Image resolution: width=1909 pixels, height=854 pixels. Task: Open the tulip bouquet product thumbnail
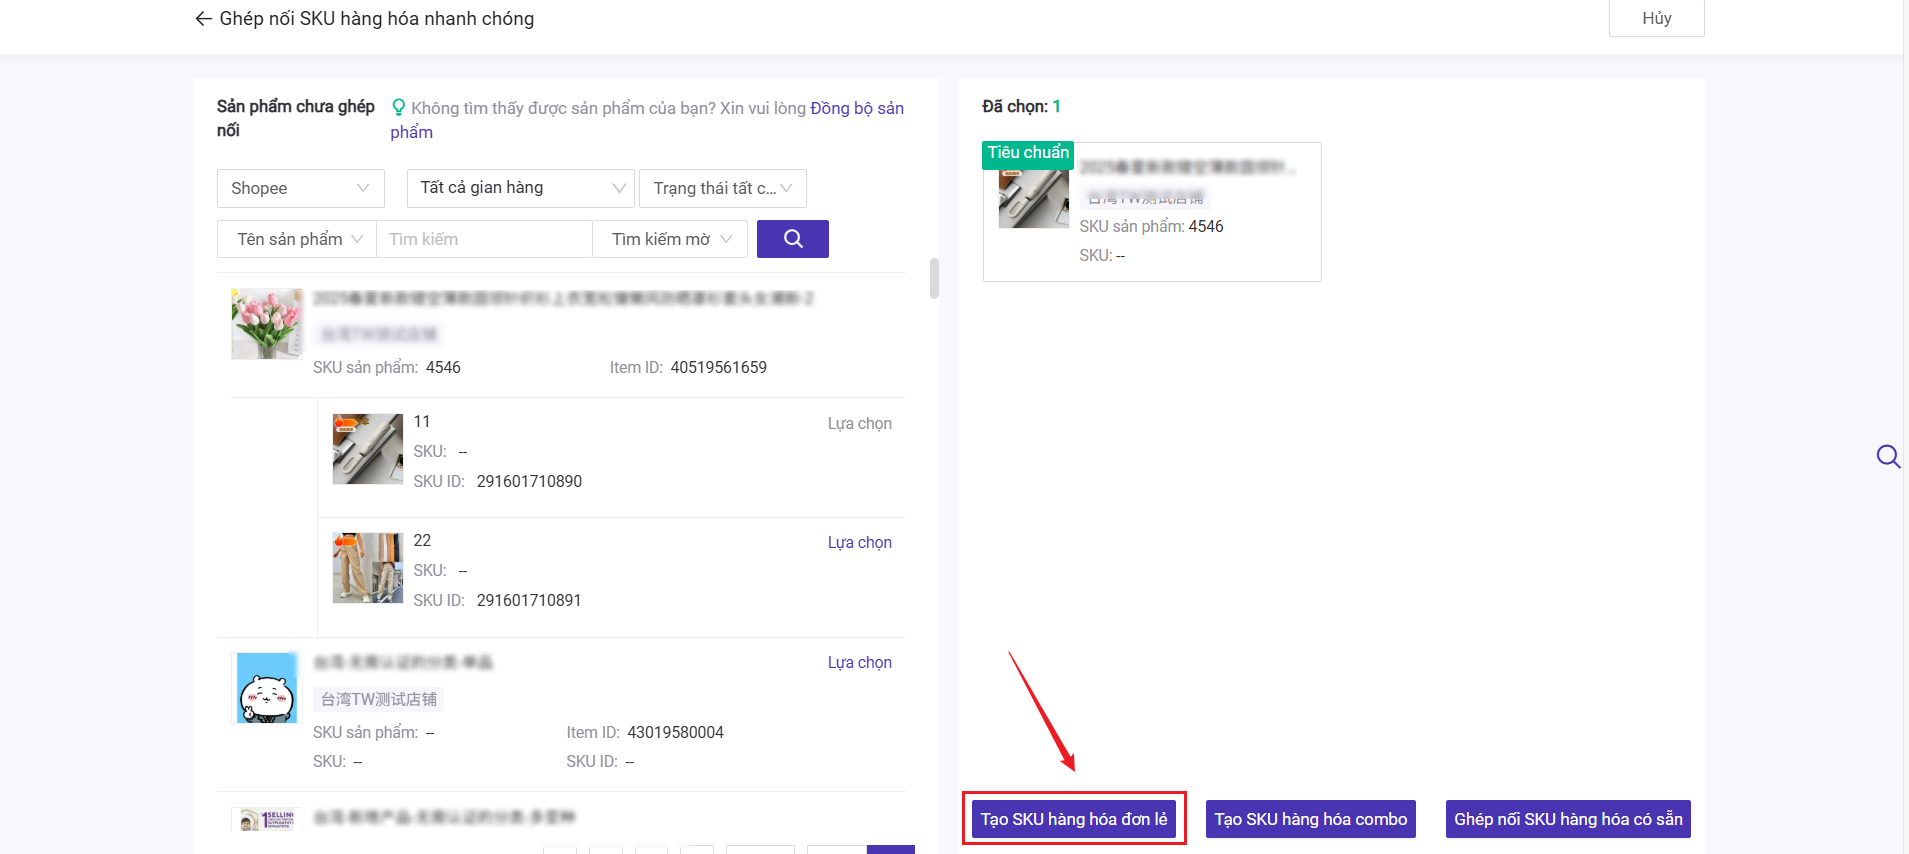267,324
